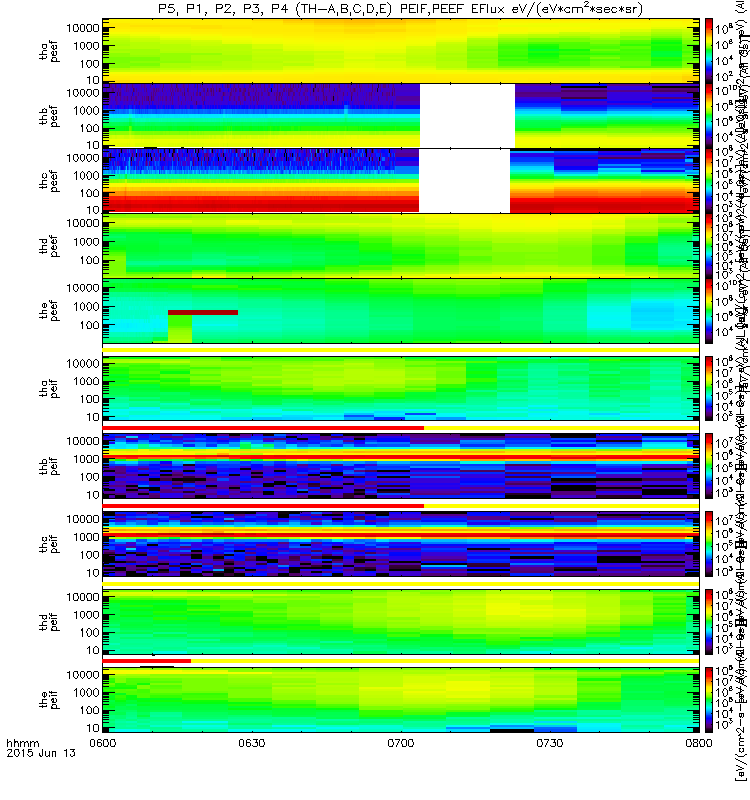
Task: Select the 'thc peif' y-axis panel label
Action: pos(49,544)
